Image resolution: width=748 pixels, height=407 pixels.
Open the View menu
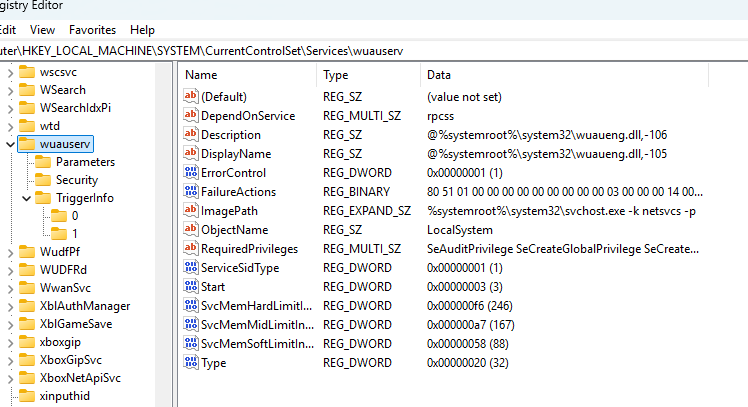click(x=43, y=30)
